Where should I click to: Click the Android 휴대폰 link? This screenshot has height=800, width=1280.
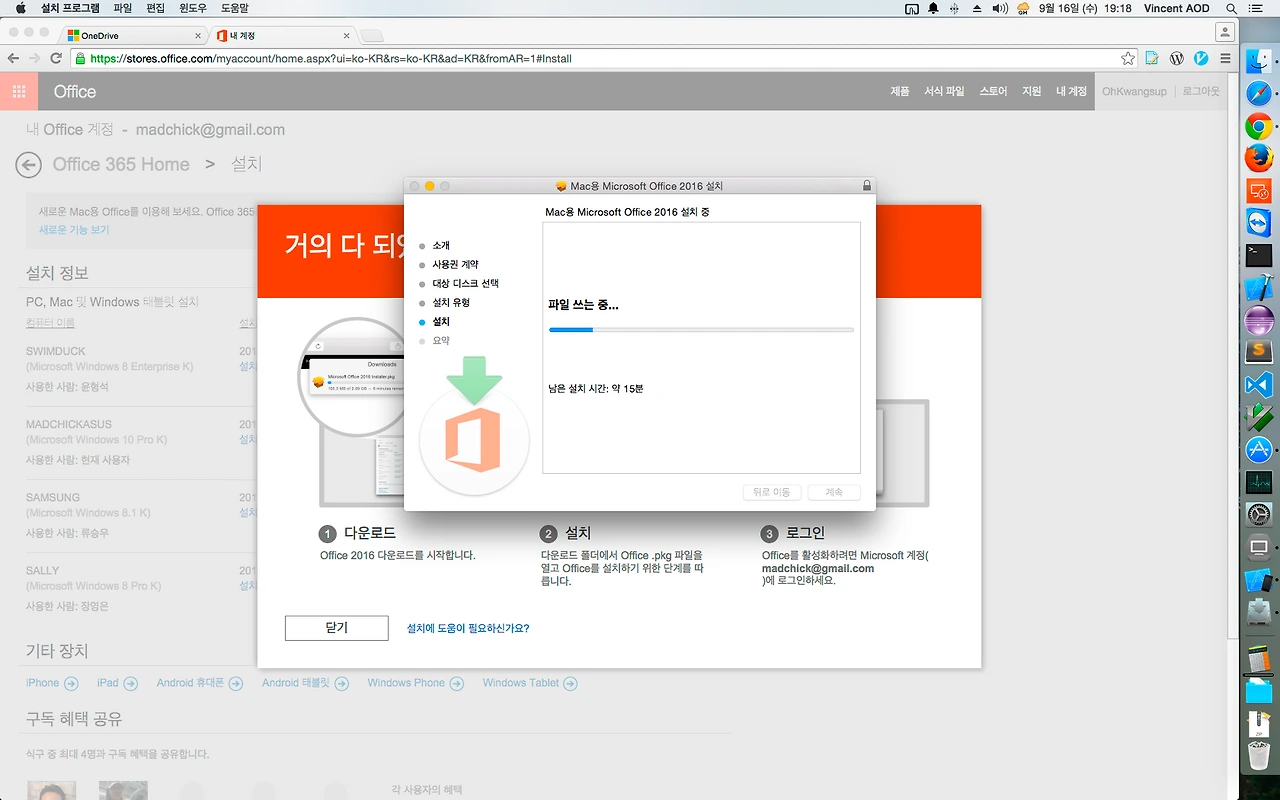pyautogui.click(x=200, y=683)
